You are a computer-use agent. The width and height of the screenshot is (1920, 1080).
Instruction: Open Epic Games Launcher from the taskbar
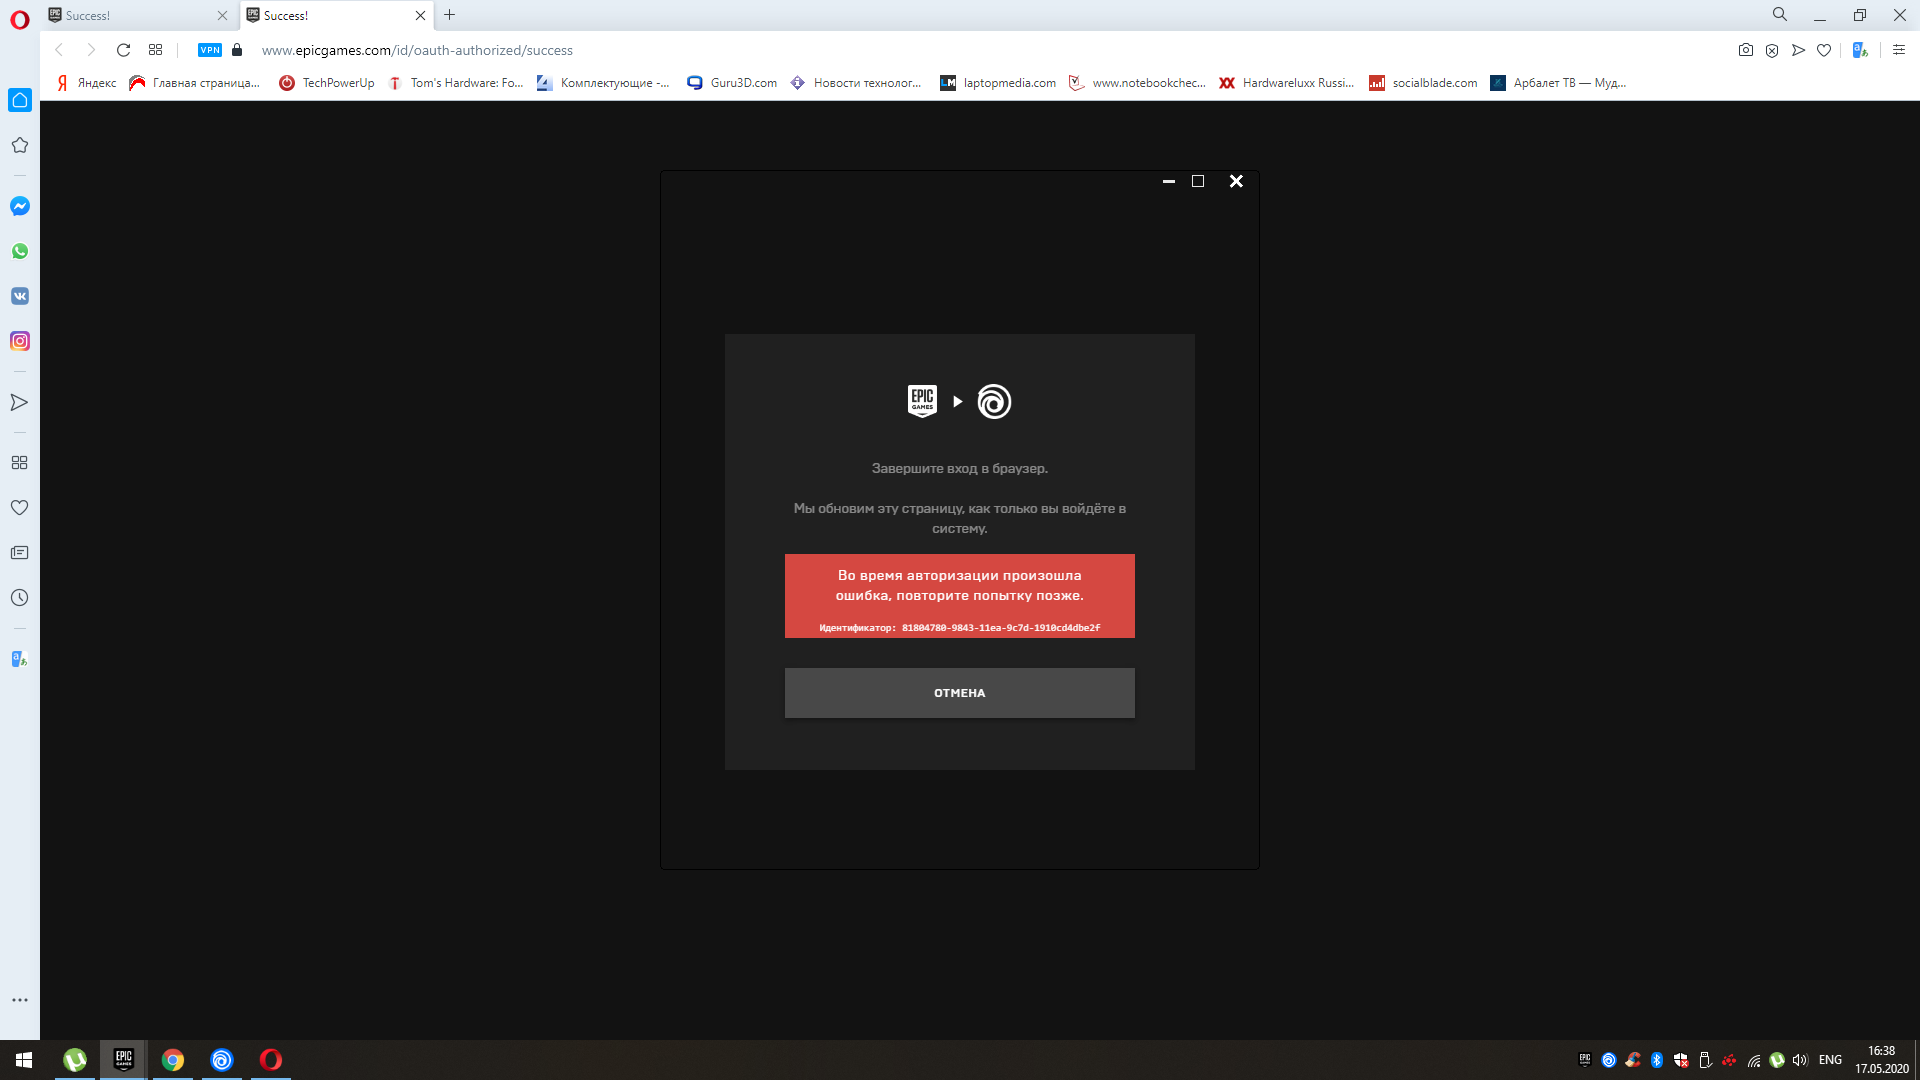tap(124, 1059)
